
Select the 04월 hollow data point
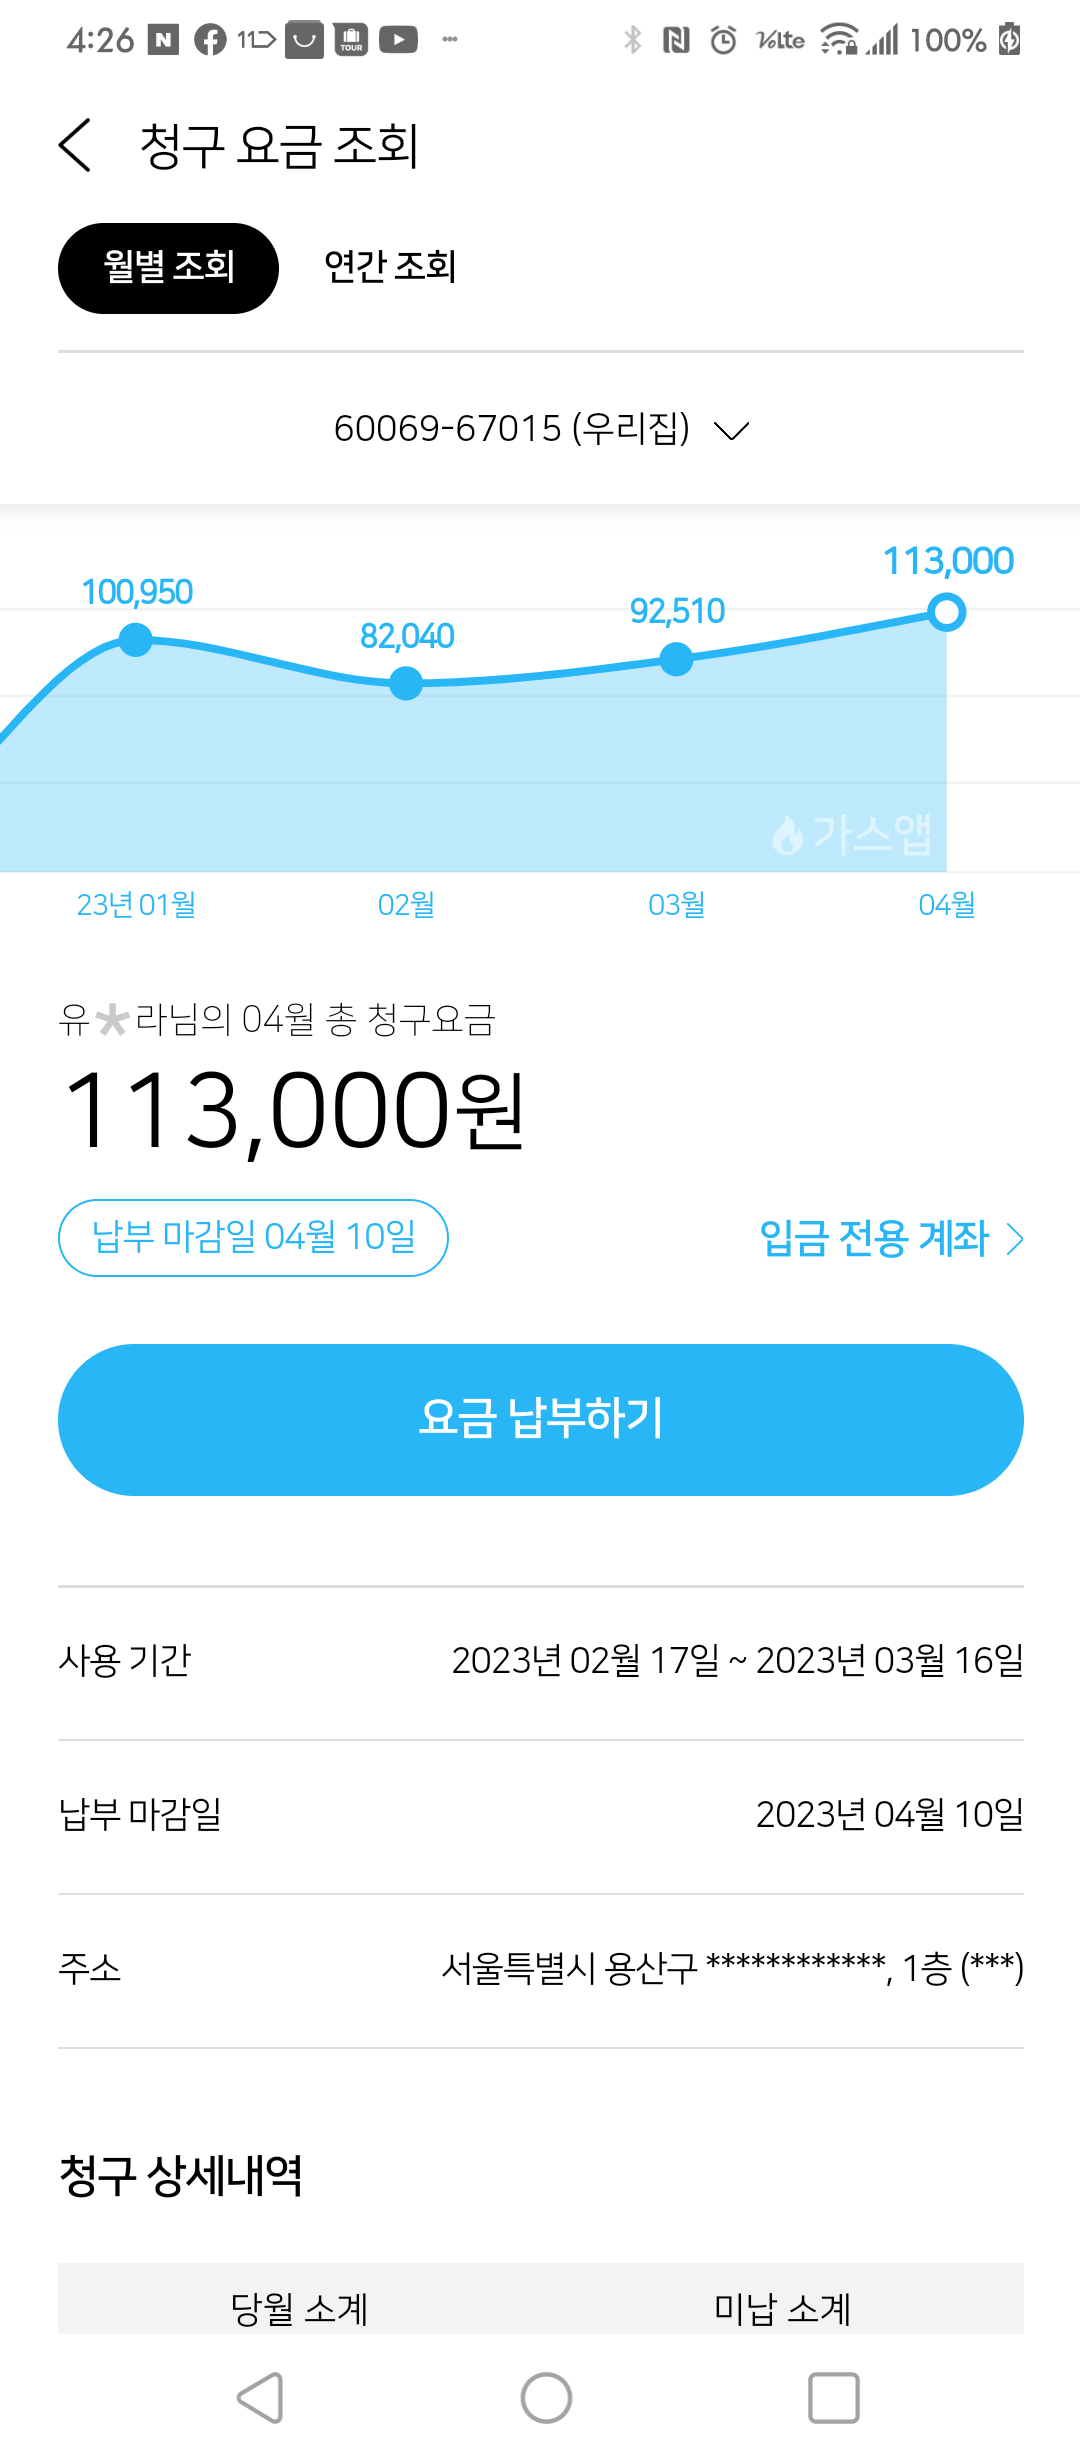pyautogui.click(x=946, y=612)
